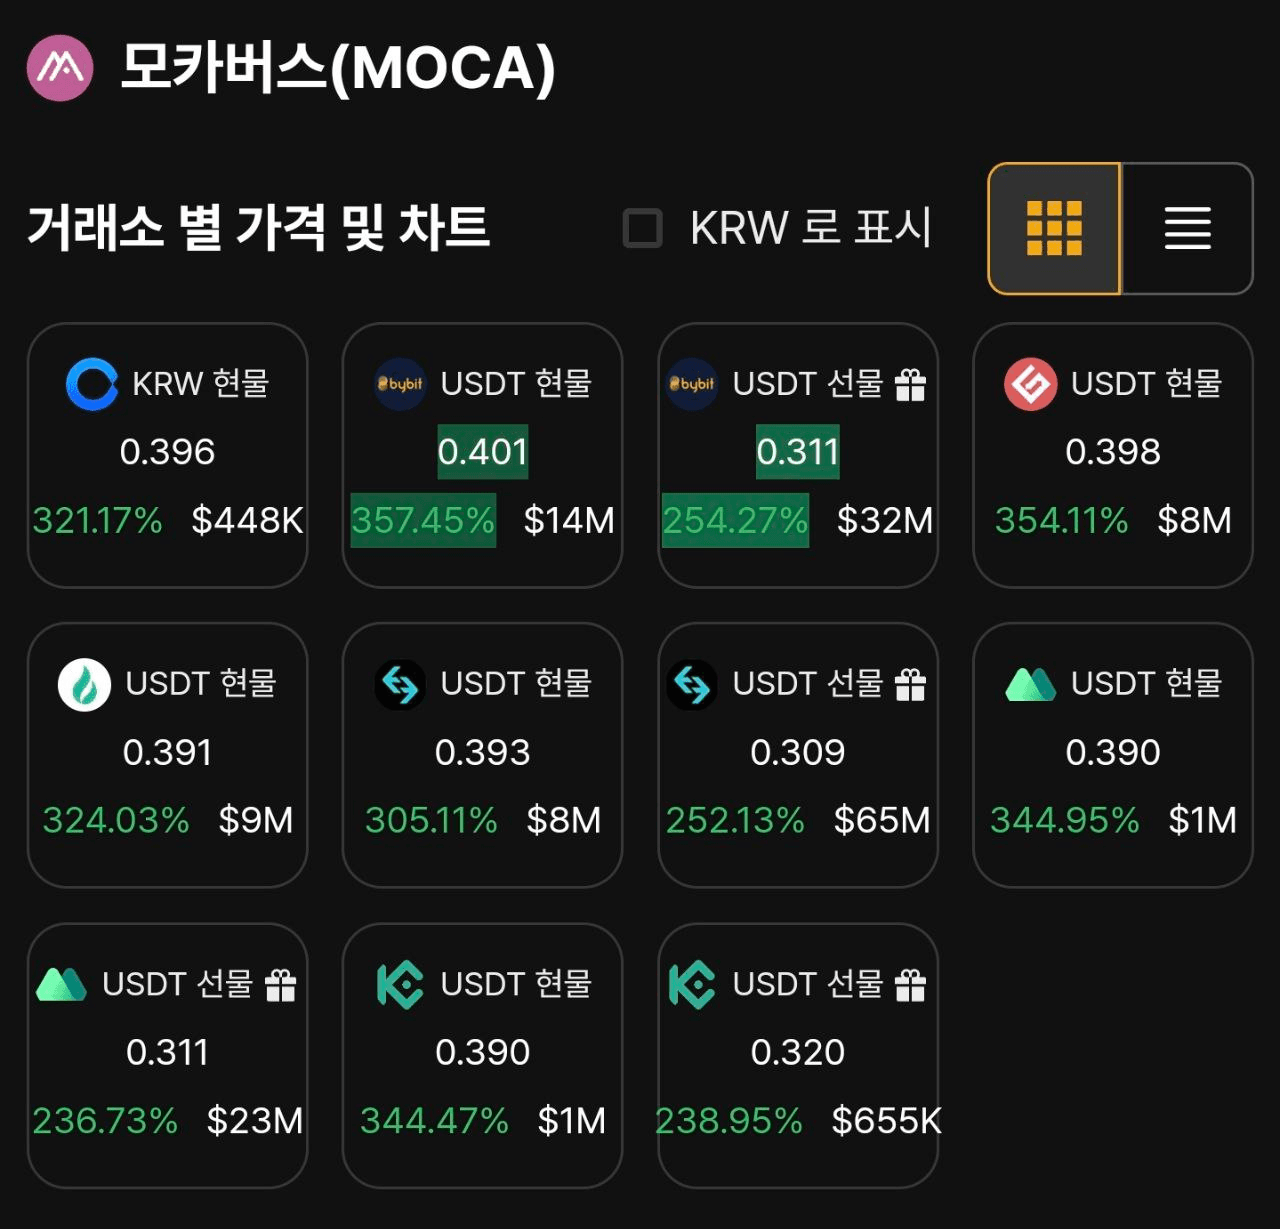
Task: Open the KuCoin futures card with $655K volume
Action: point(798,1055)
